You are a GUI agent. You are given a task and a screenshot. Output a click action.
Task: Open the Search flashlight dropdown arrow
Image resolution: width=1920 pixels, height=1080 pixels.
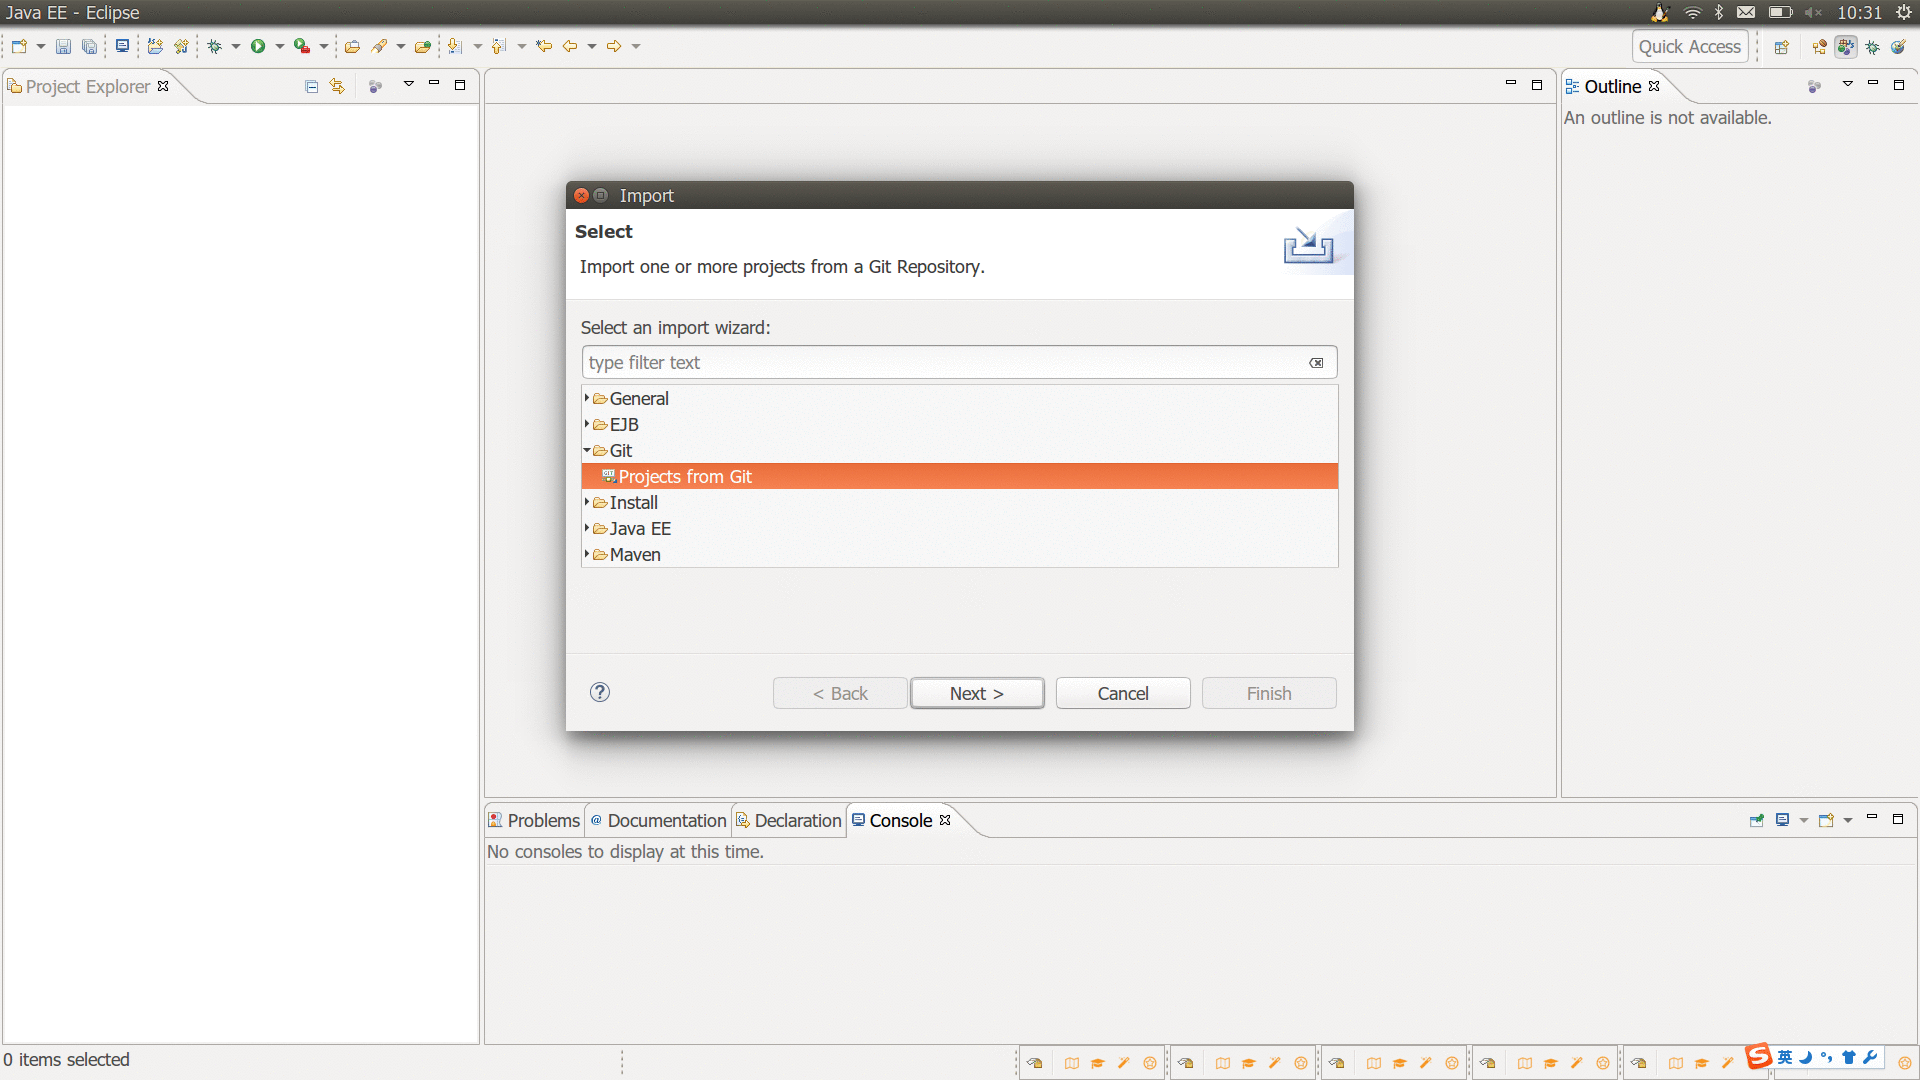point(401,46)
